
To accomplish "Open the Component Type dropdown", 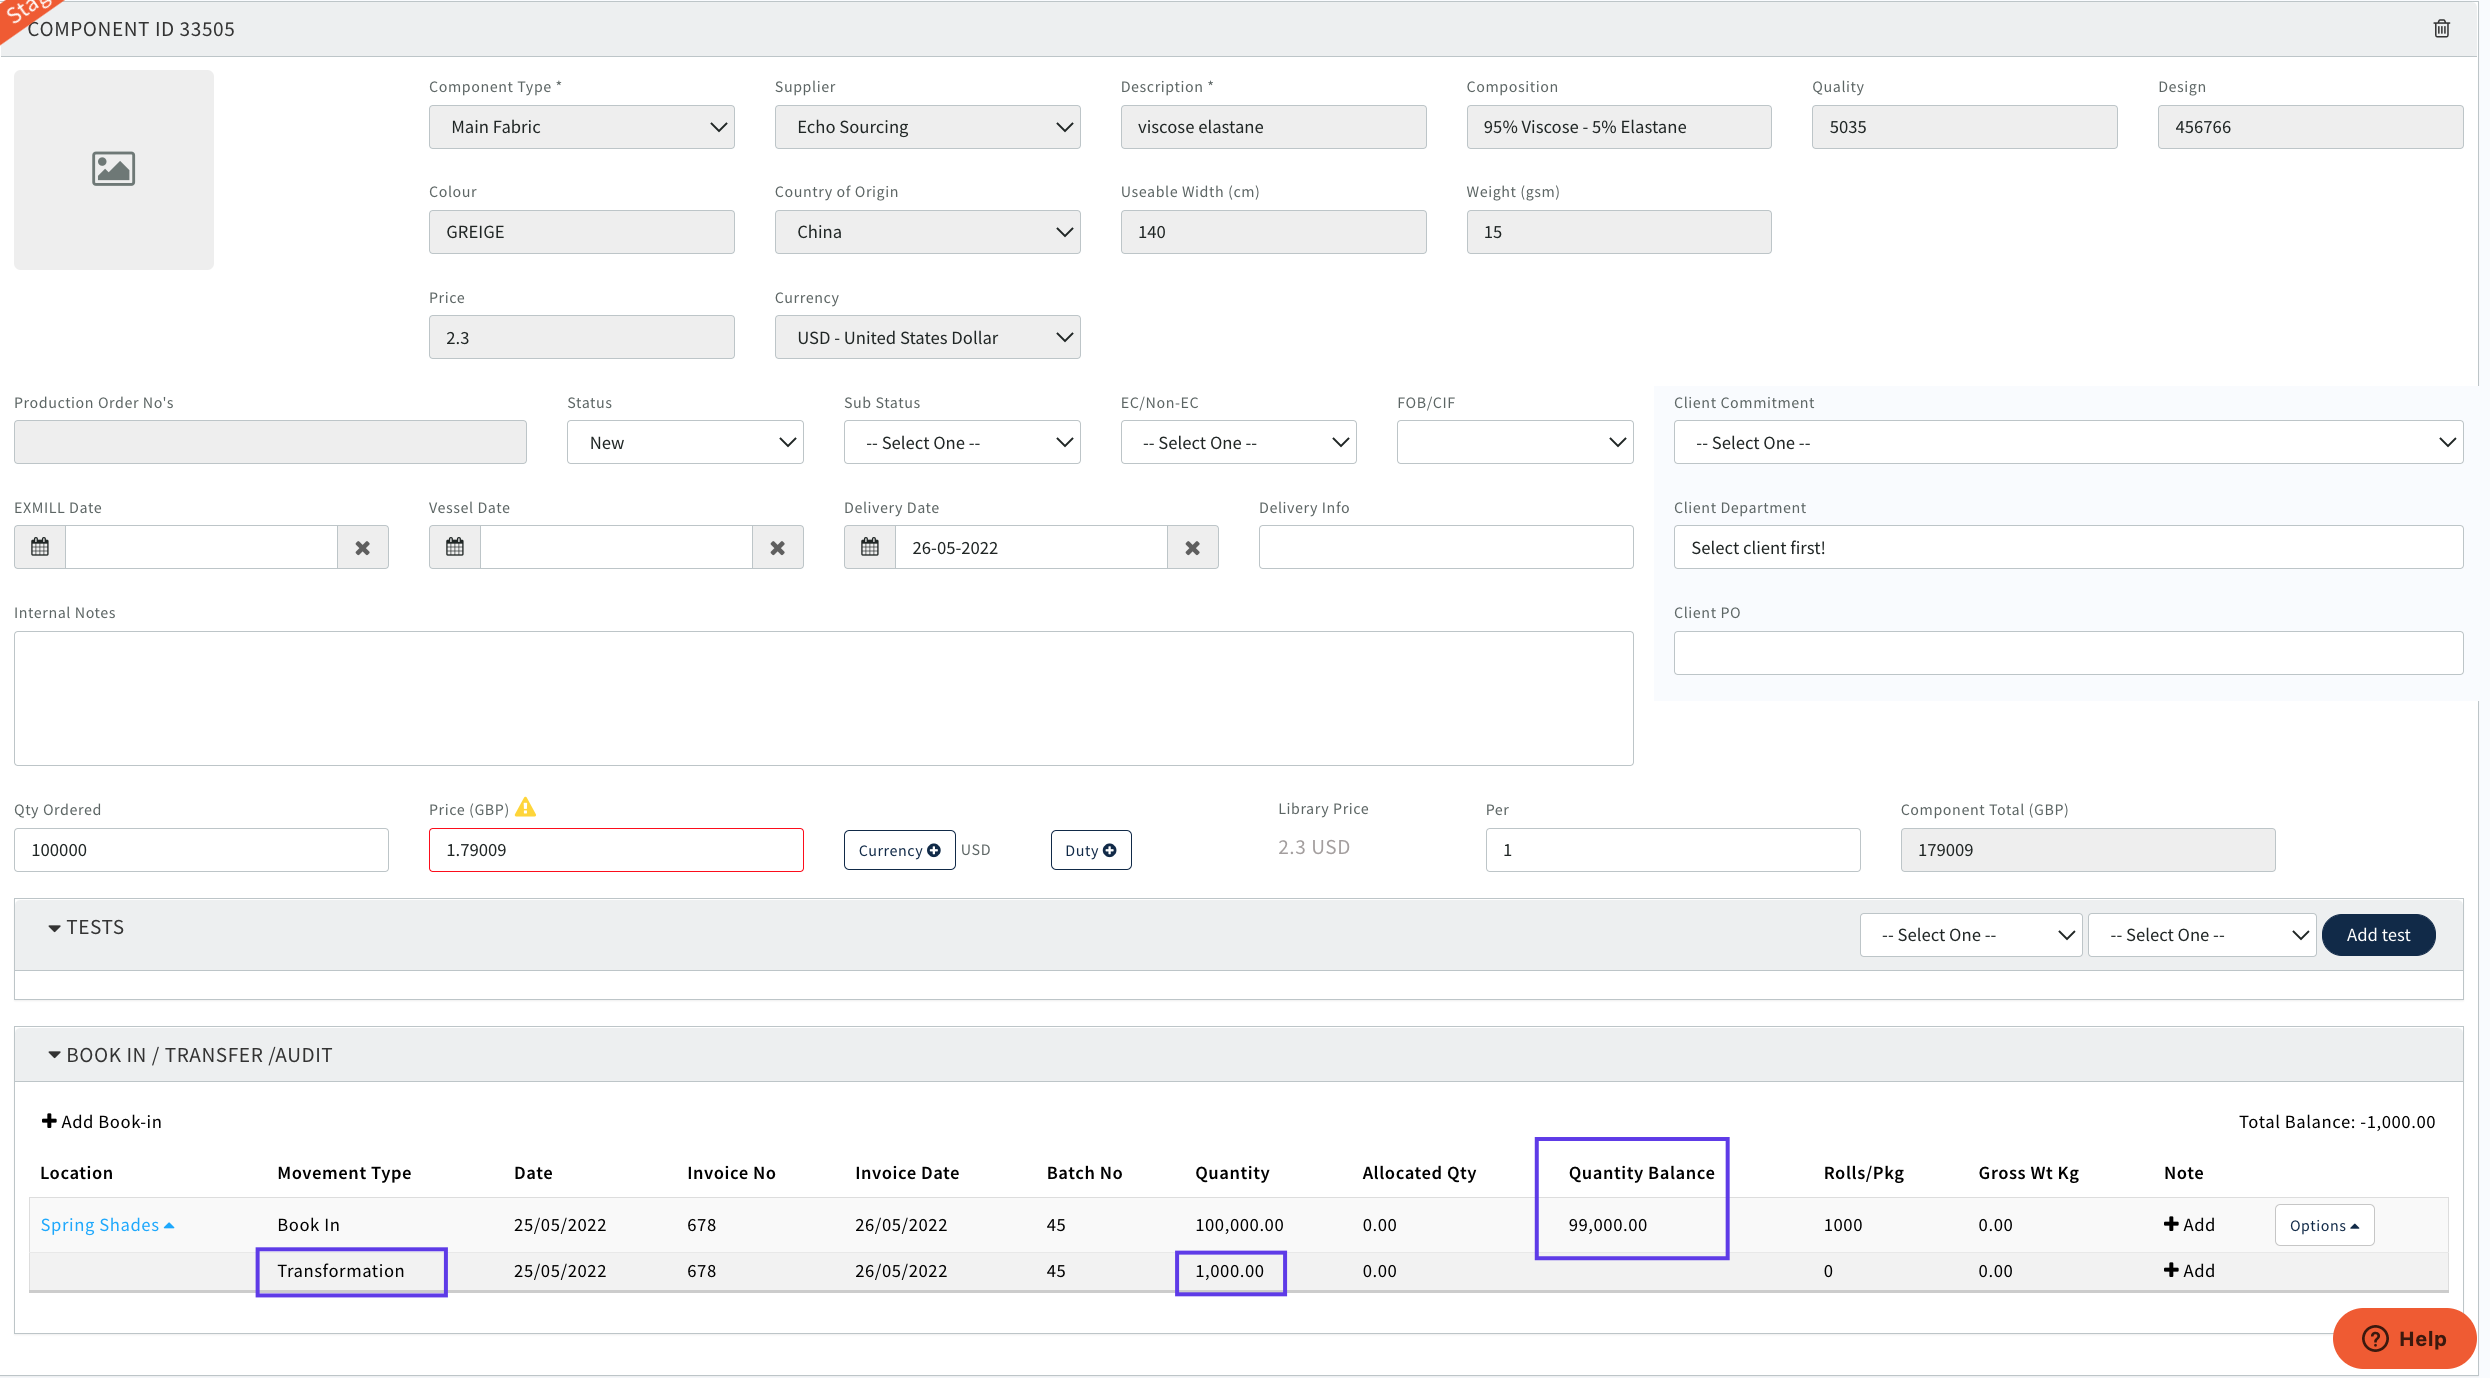I will coord(581,127).
